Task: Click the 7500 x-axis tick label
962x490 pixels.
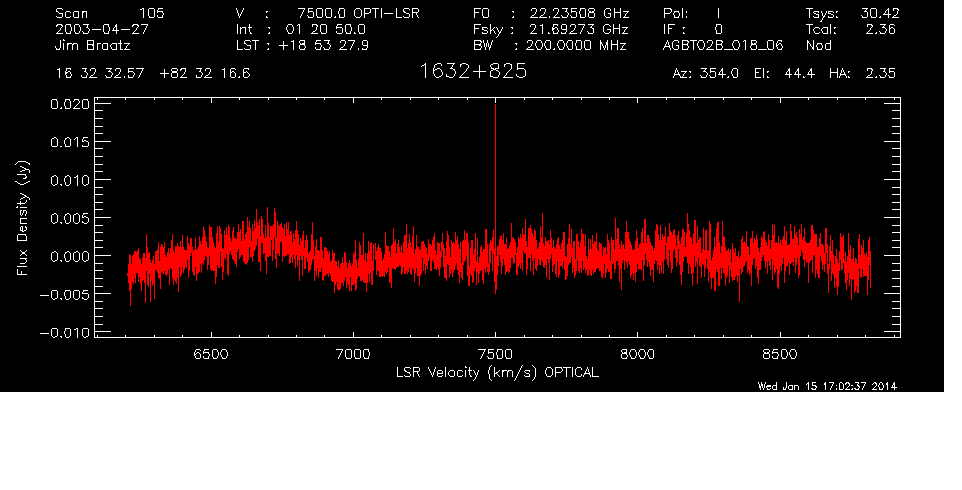Action: [x=495, y=354]
